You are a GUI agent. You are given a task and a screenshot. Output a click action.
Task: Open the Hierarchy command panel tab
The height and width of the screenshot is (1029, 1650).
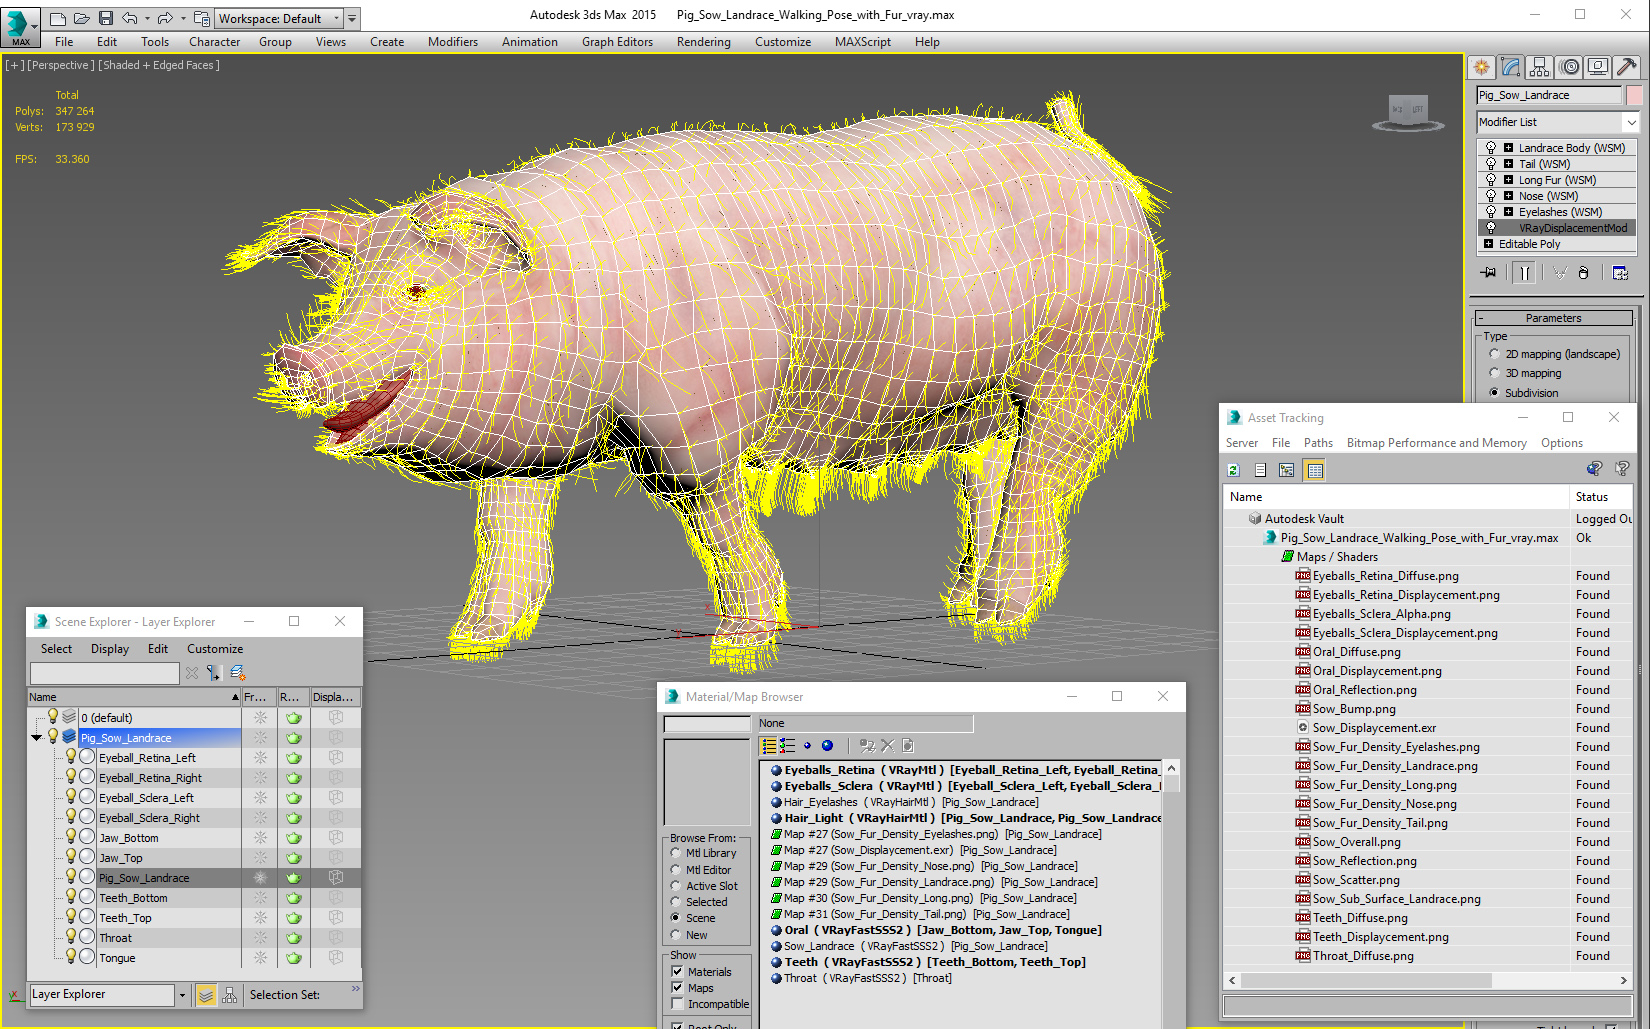click(1540, 67)
